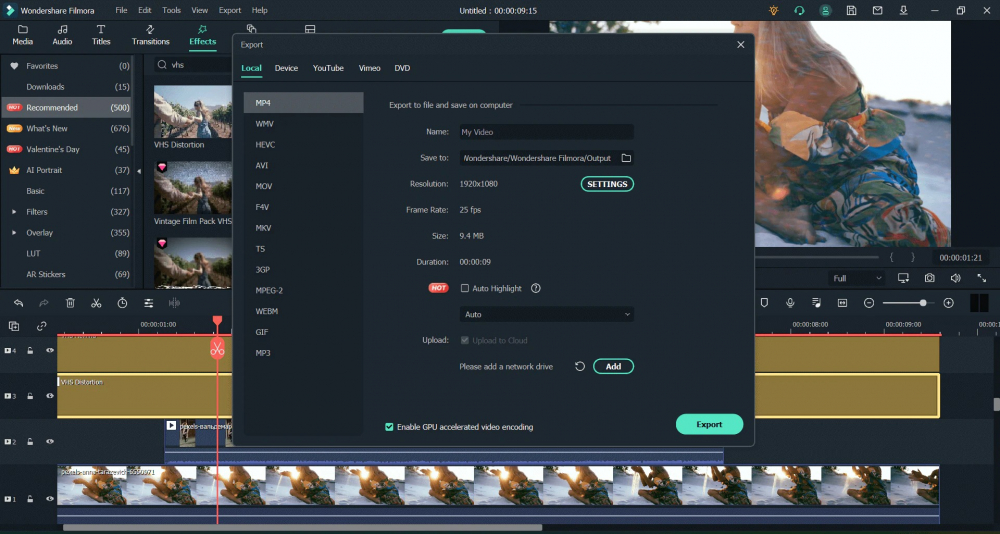Click the trash delete icon in timeline

70,303
